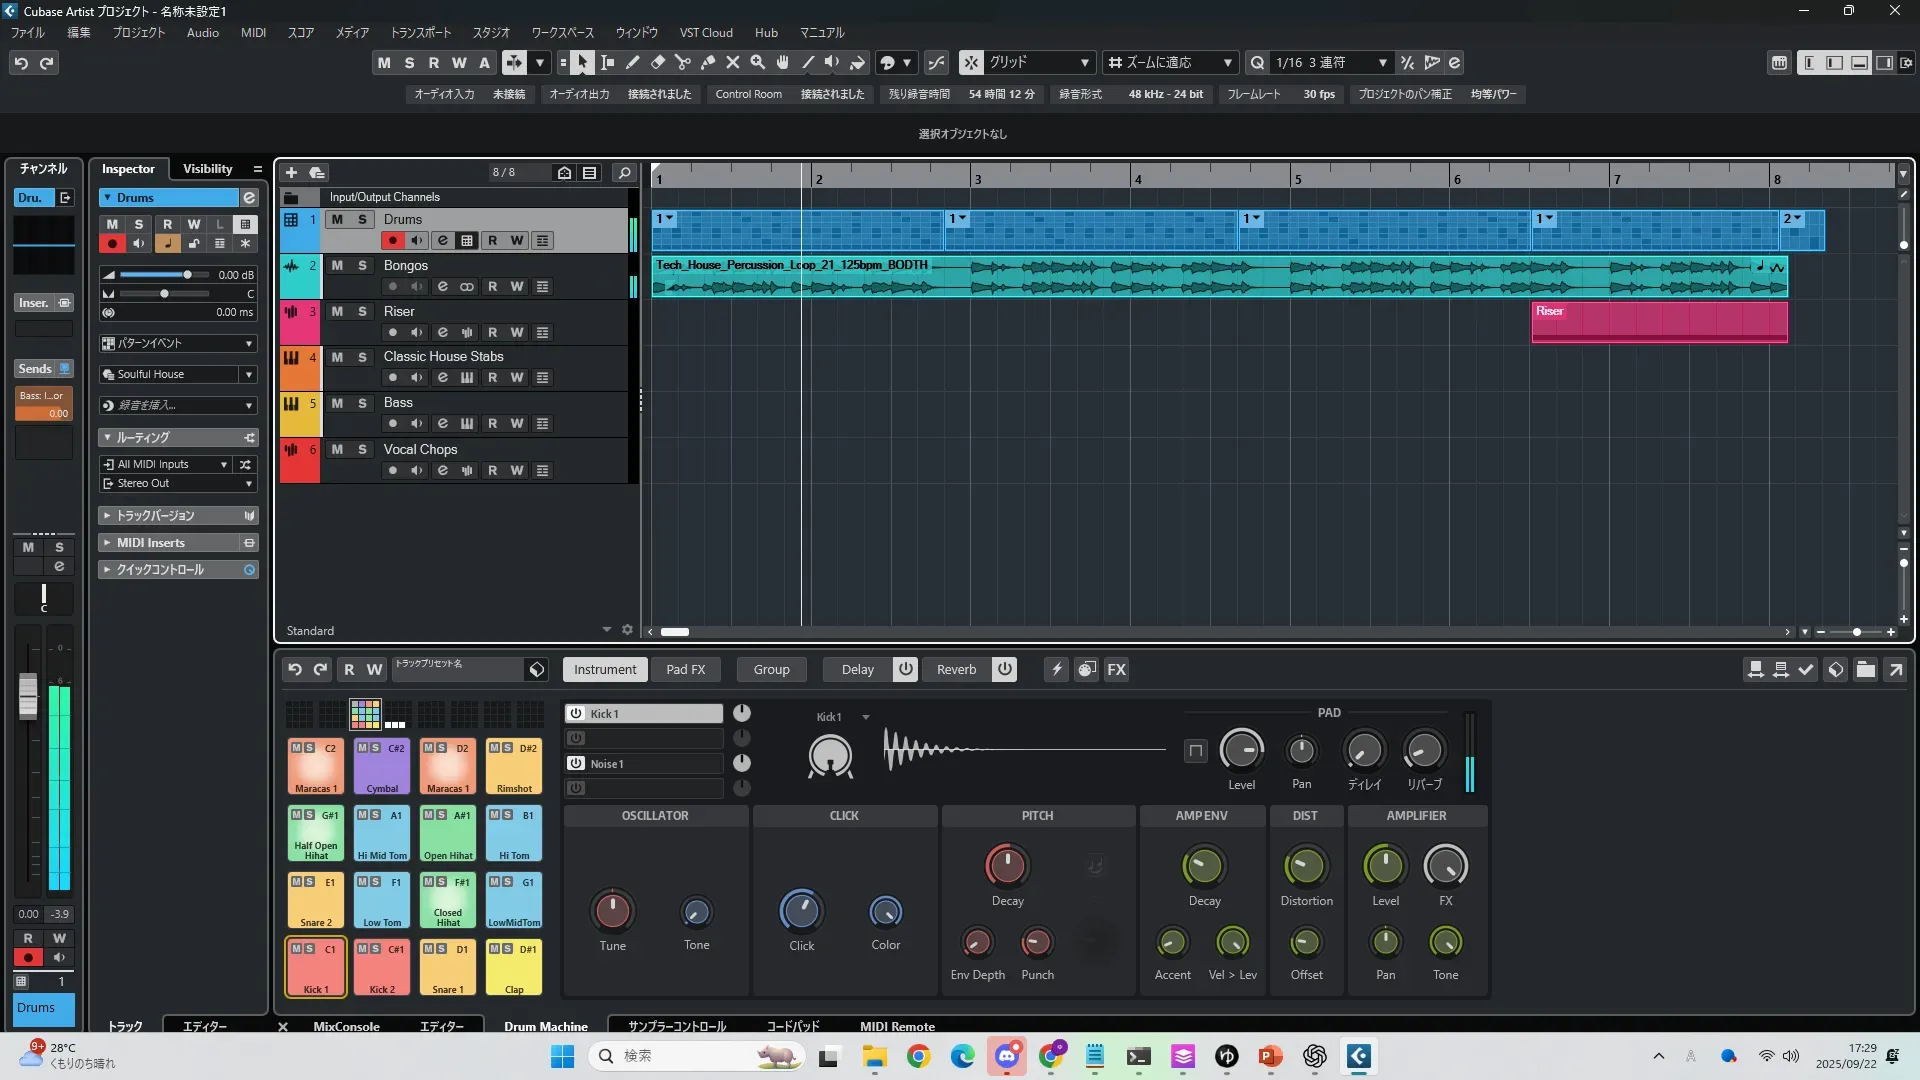This screenshot has width=1920, height=1080.
Task: Select the Draw pencil tool
Action: pyautogui.click(x=633, y=63)
